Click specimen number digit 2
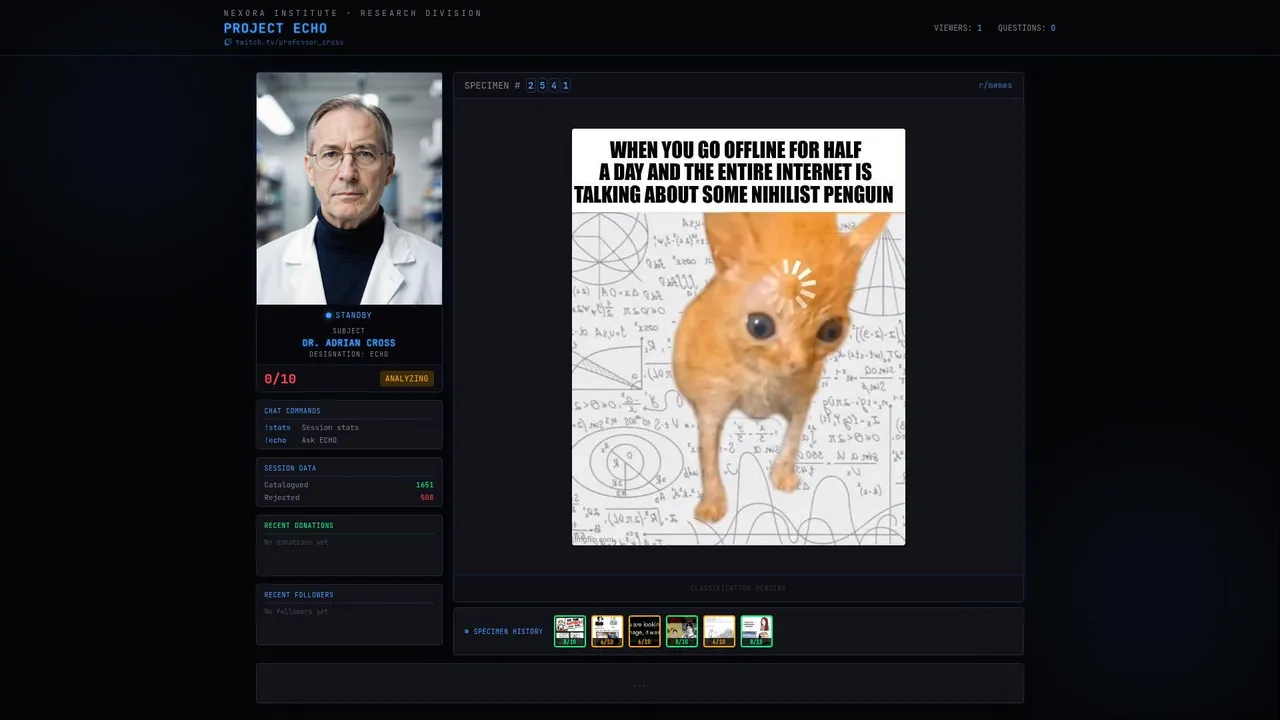Screen dimensions: 1280x720 tap(531, 86)
